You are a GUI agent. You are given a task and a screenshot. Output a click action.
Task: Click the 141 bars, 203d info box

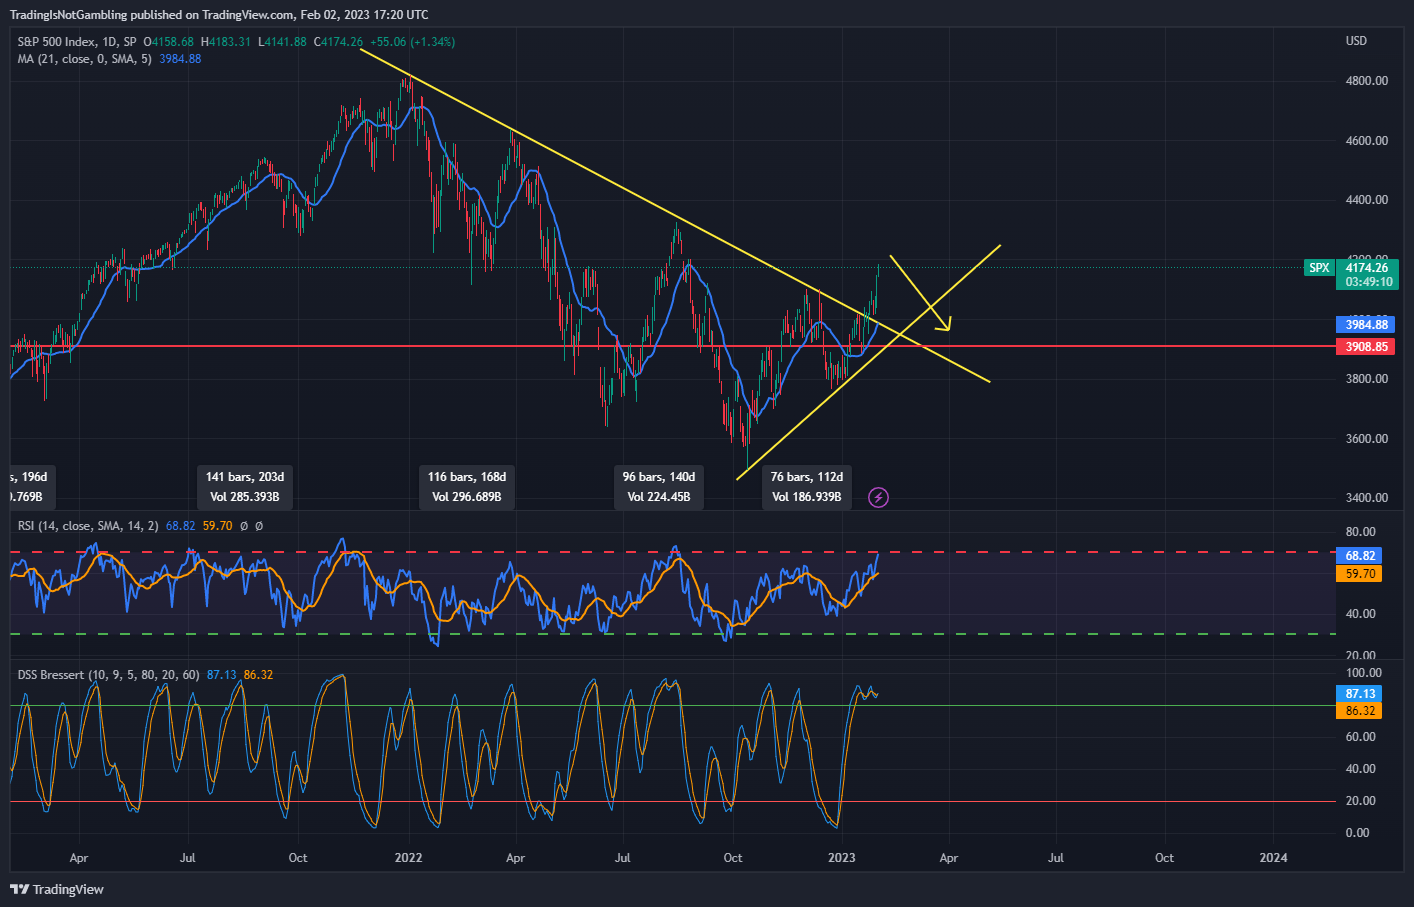pyautogui.click(x=245, y=487)
